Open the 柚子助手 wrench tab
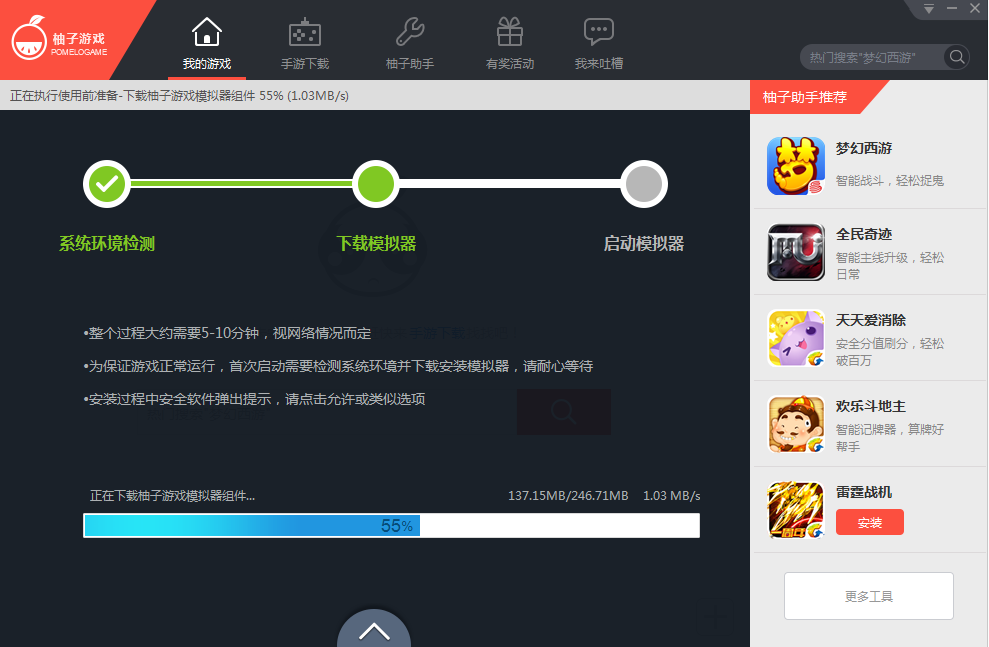 click(410, 44)
